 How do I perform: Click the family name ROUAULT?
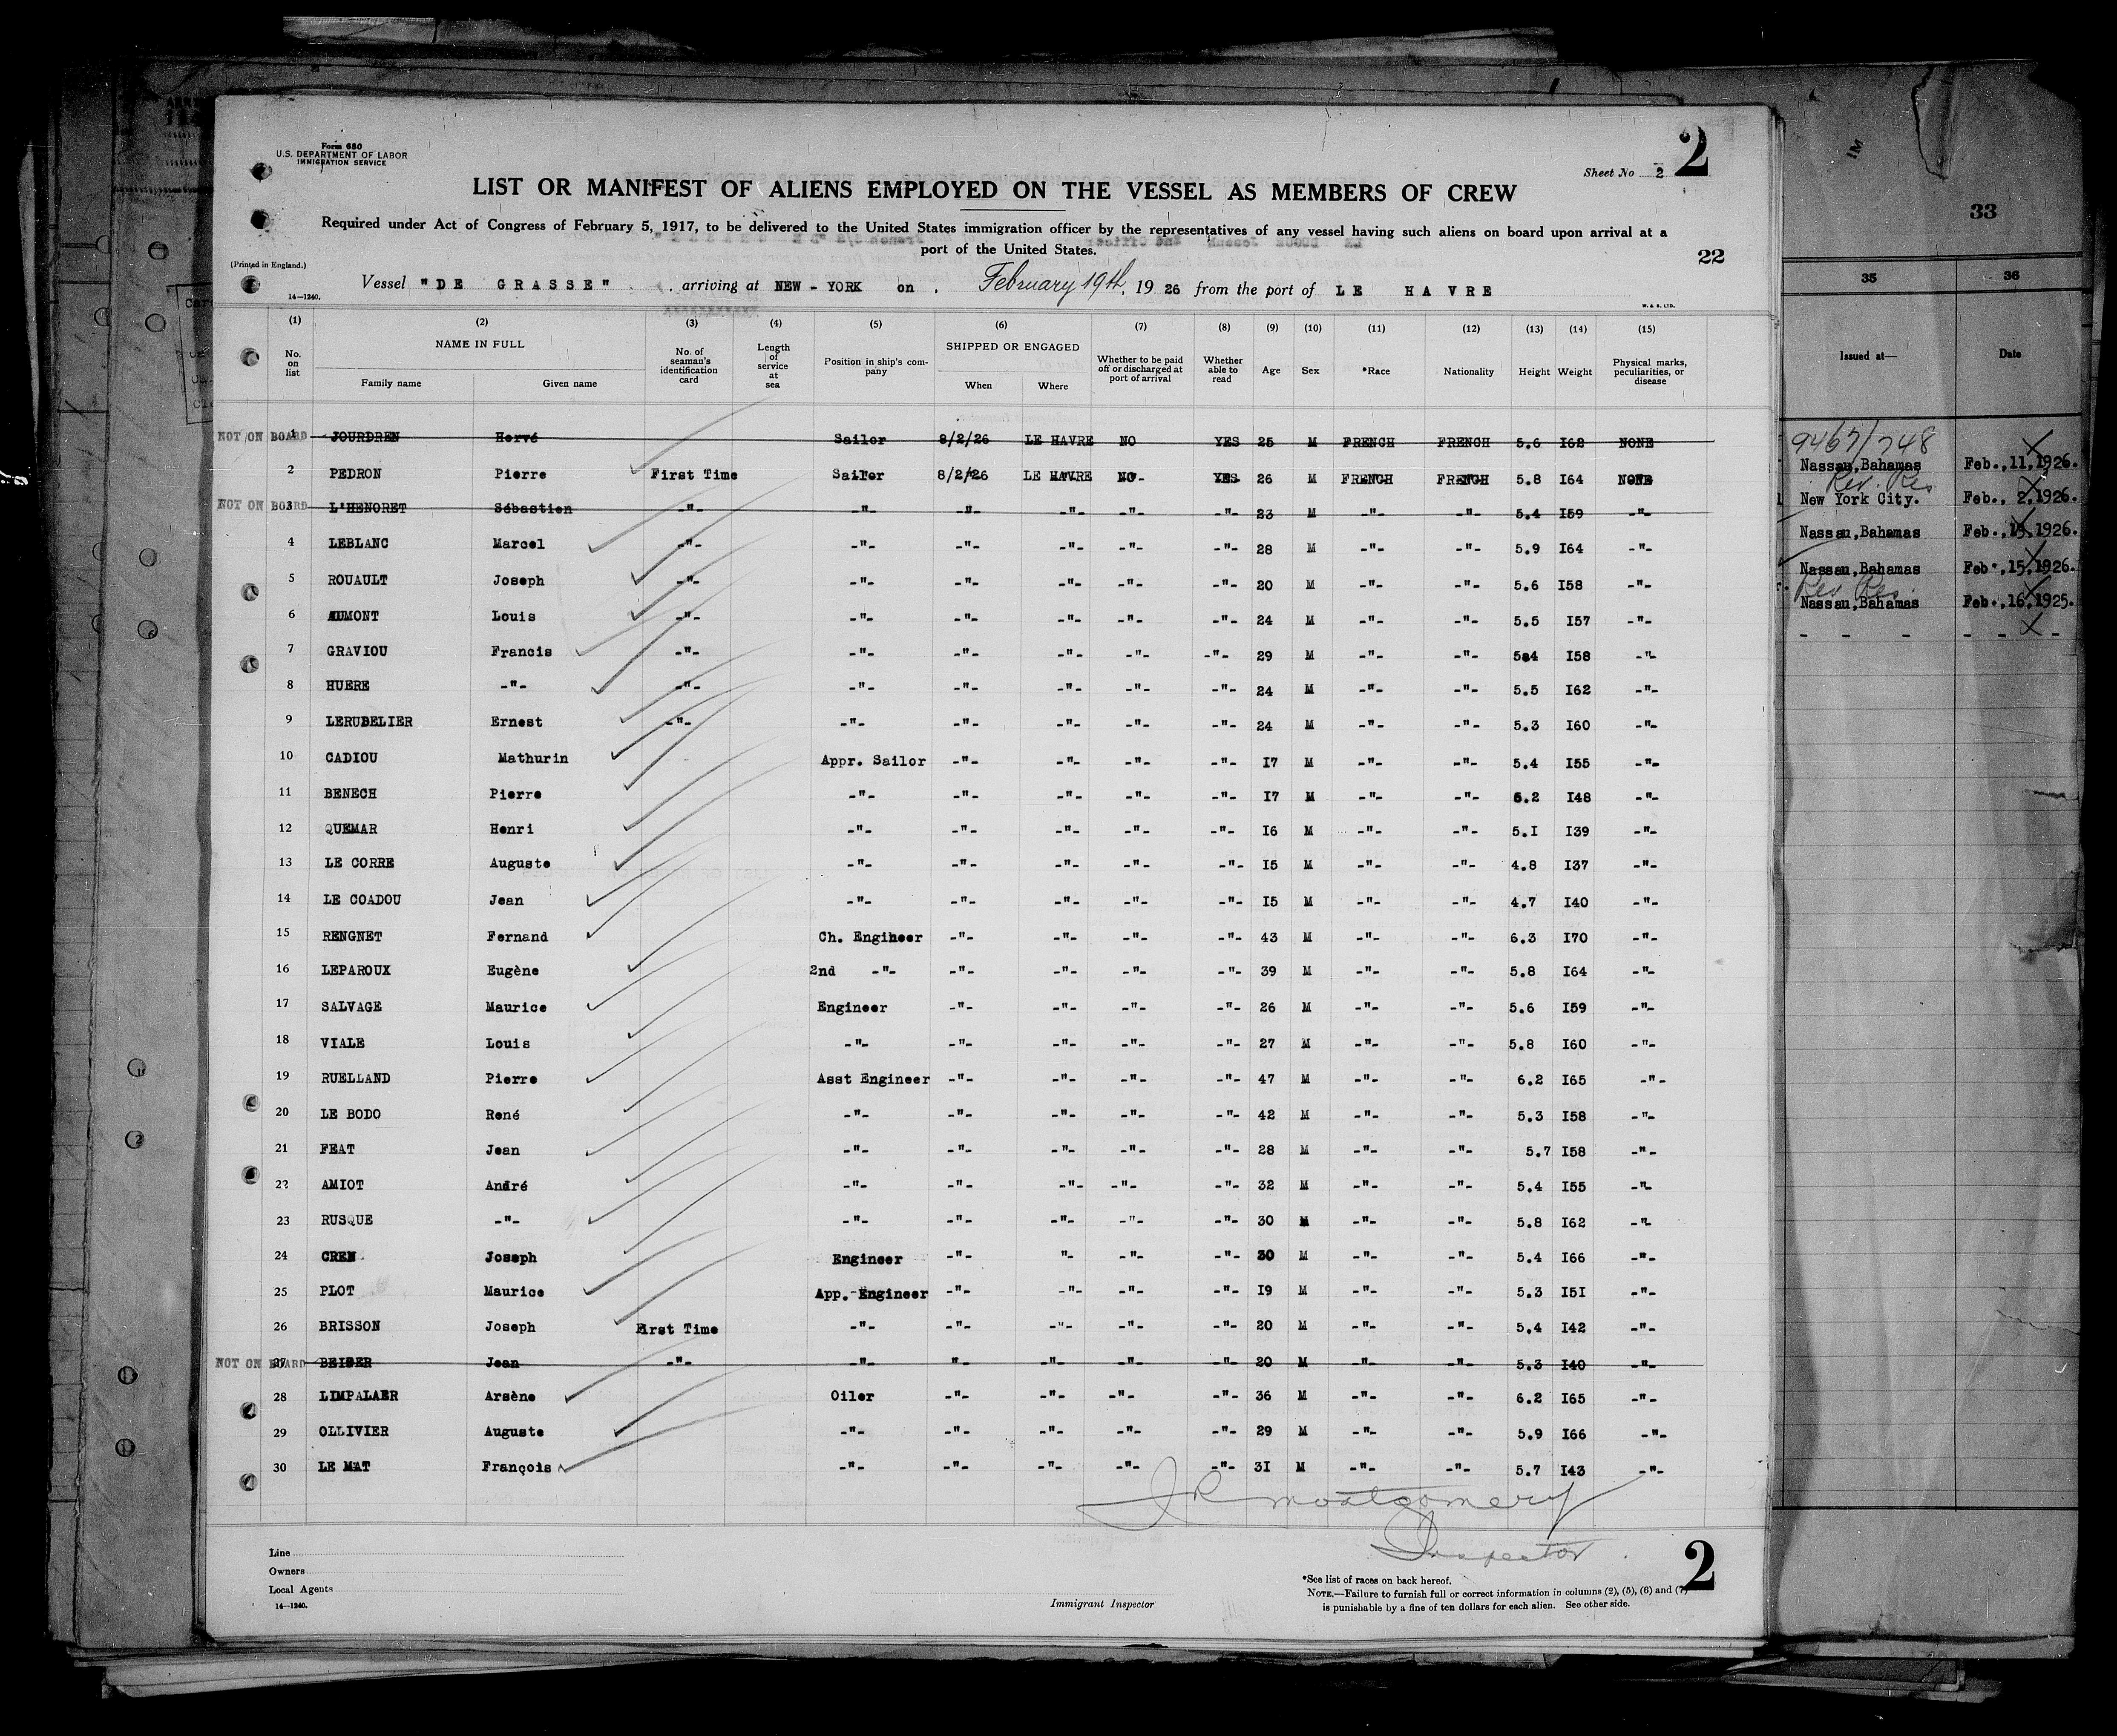[x=357, y=580]
